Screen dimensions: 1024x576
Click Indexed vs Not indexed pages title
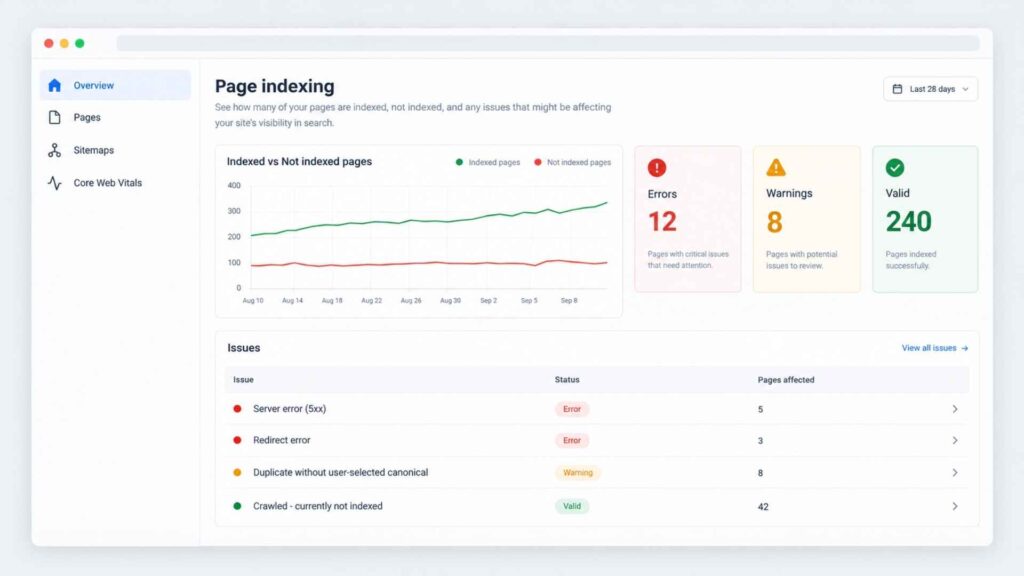pyautogui.click(x=299, y=161)
